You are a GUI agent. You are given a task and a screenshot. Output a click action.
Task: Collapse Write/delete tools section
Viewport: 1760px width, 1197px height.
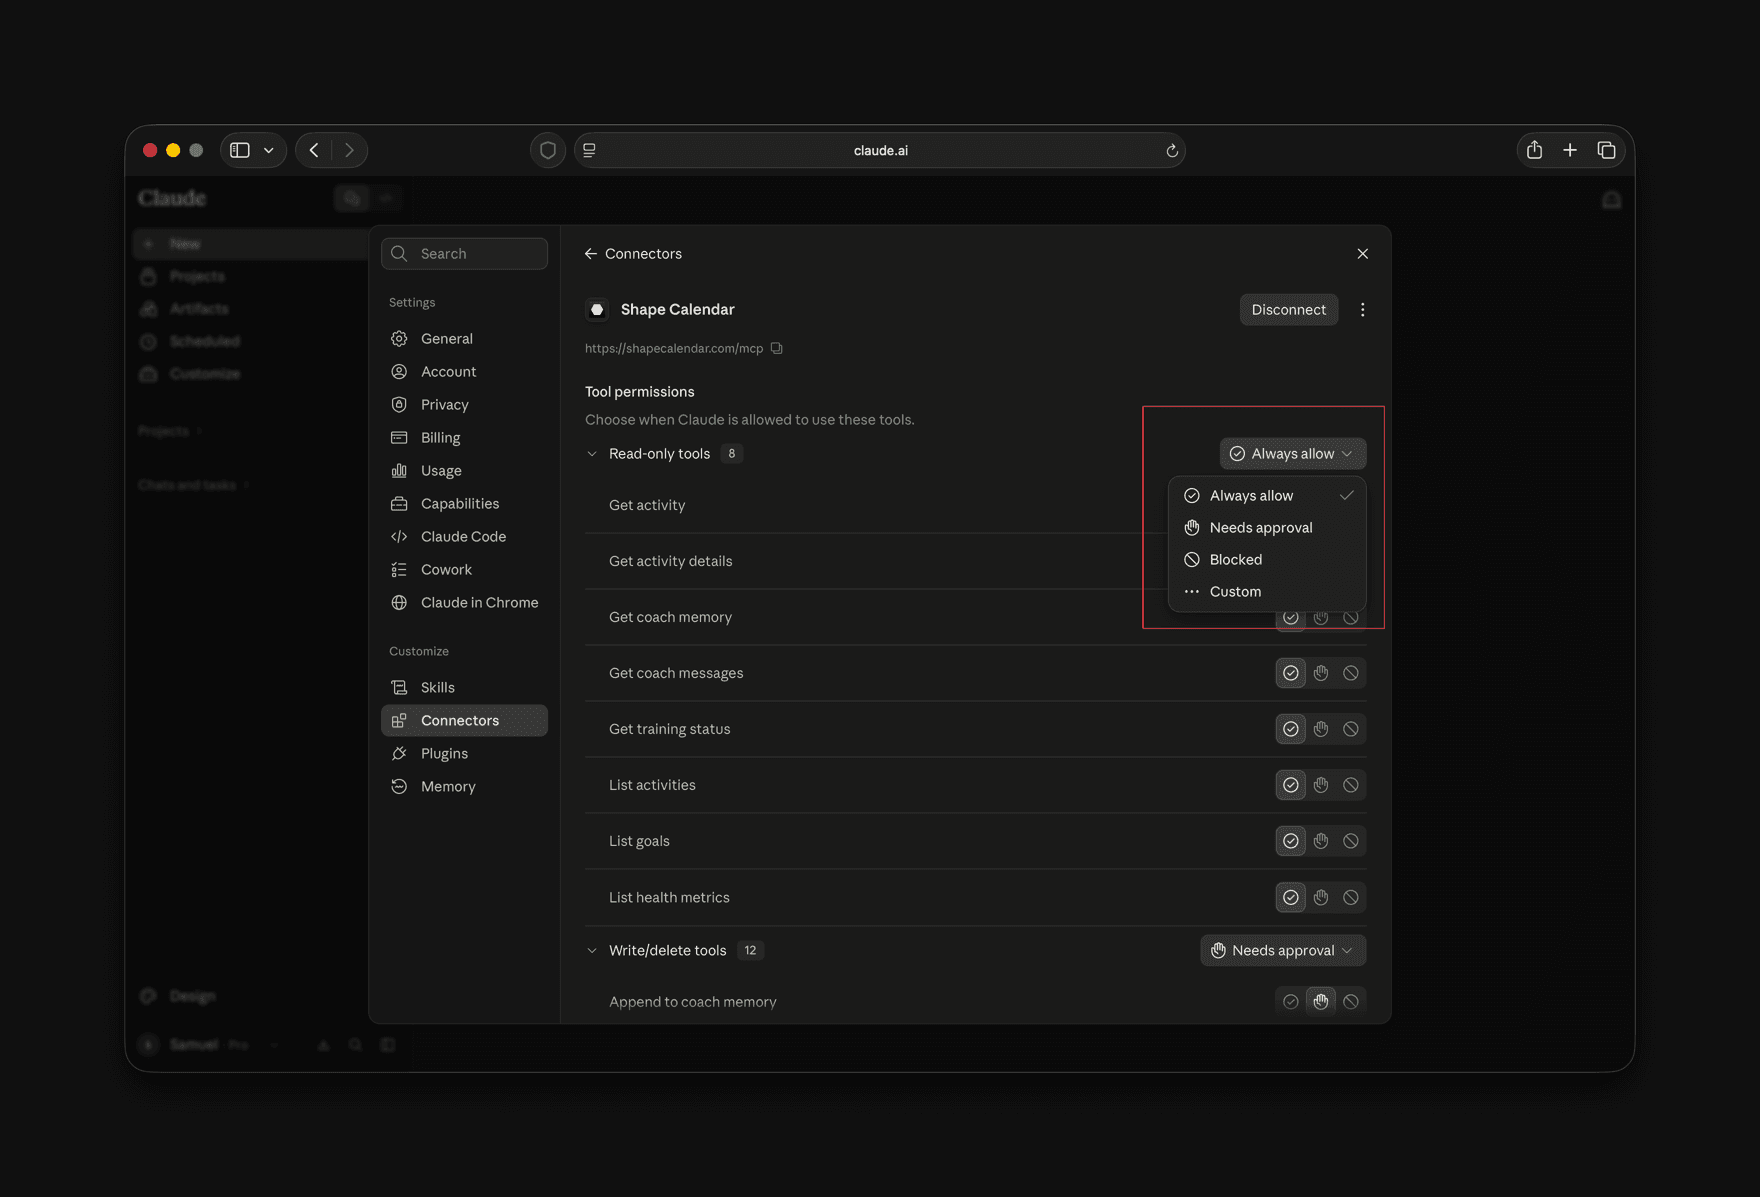point(592,950)
